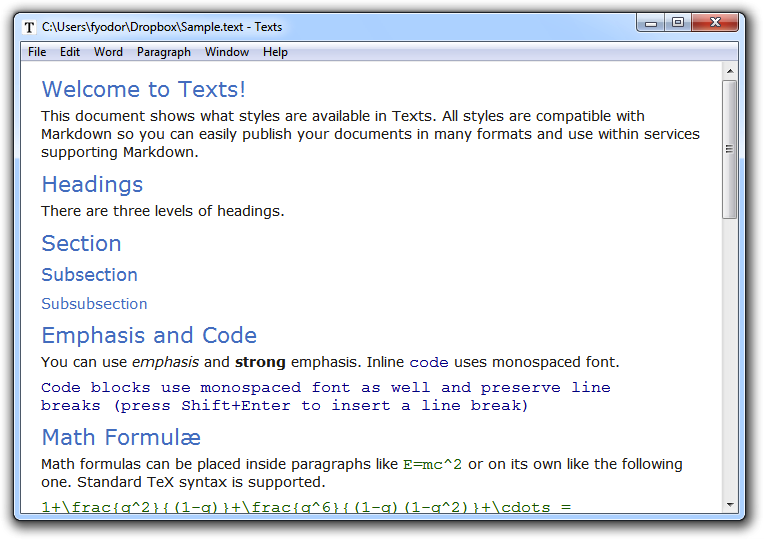Click the scrollbar down arrow
This screenshot has width=764, height=540.
(730, 505)
